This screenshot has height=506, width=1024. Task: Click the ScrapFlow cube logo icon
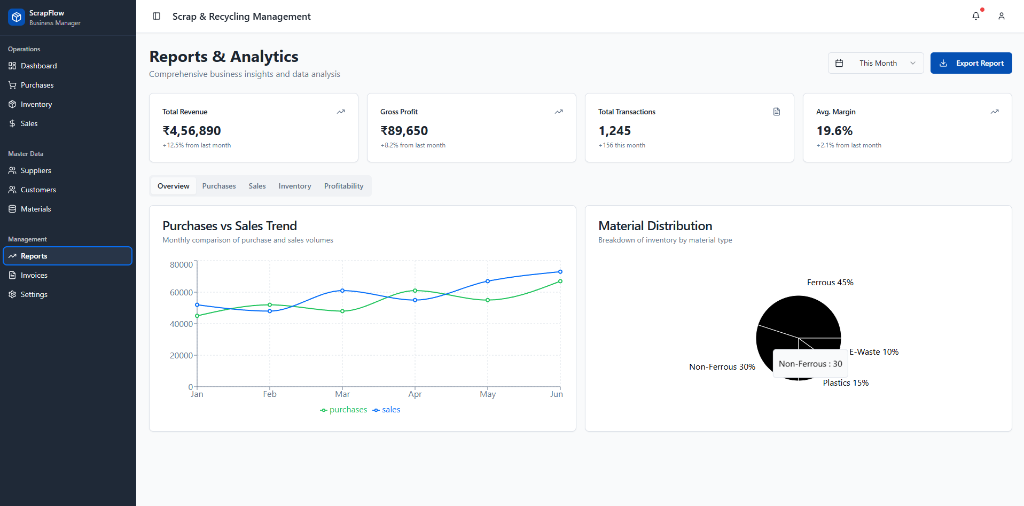tap(16, 17)
